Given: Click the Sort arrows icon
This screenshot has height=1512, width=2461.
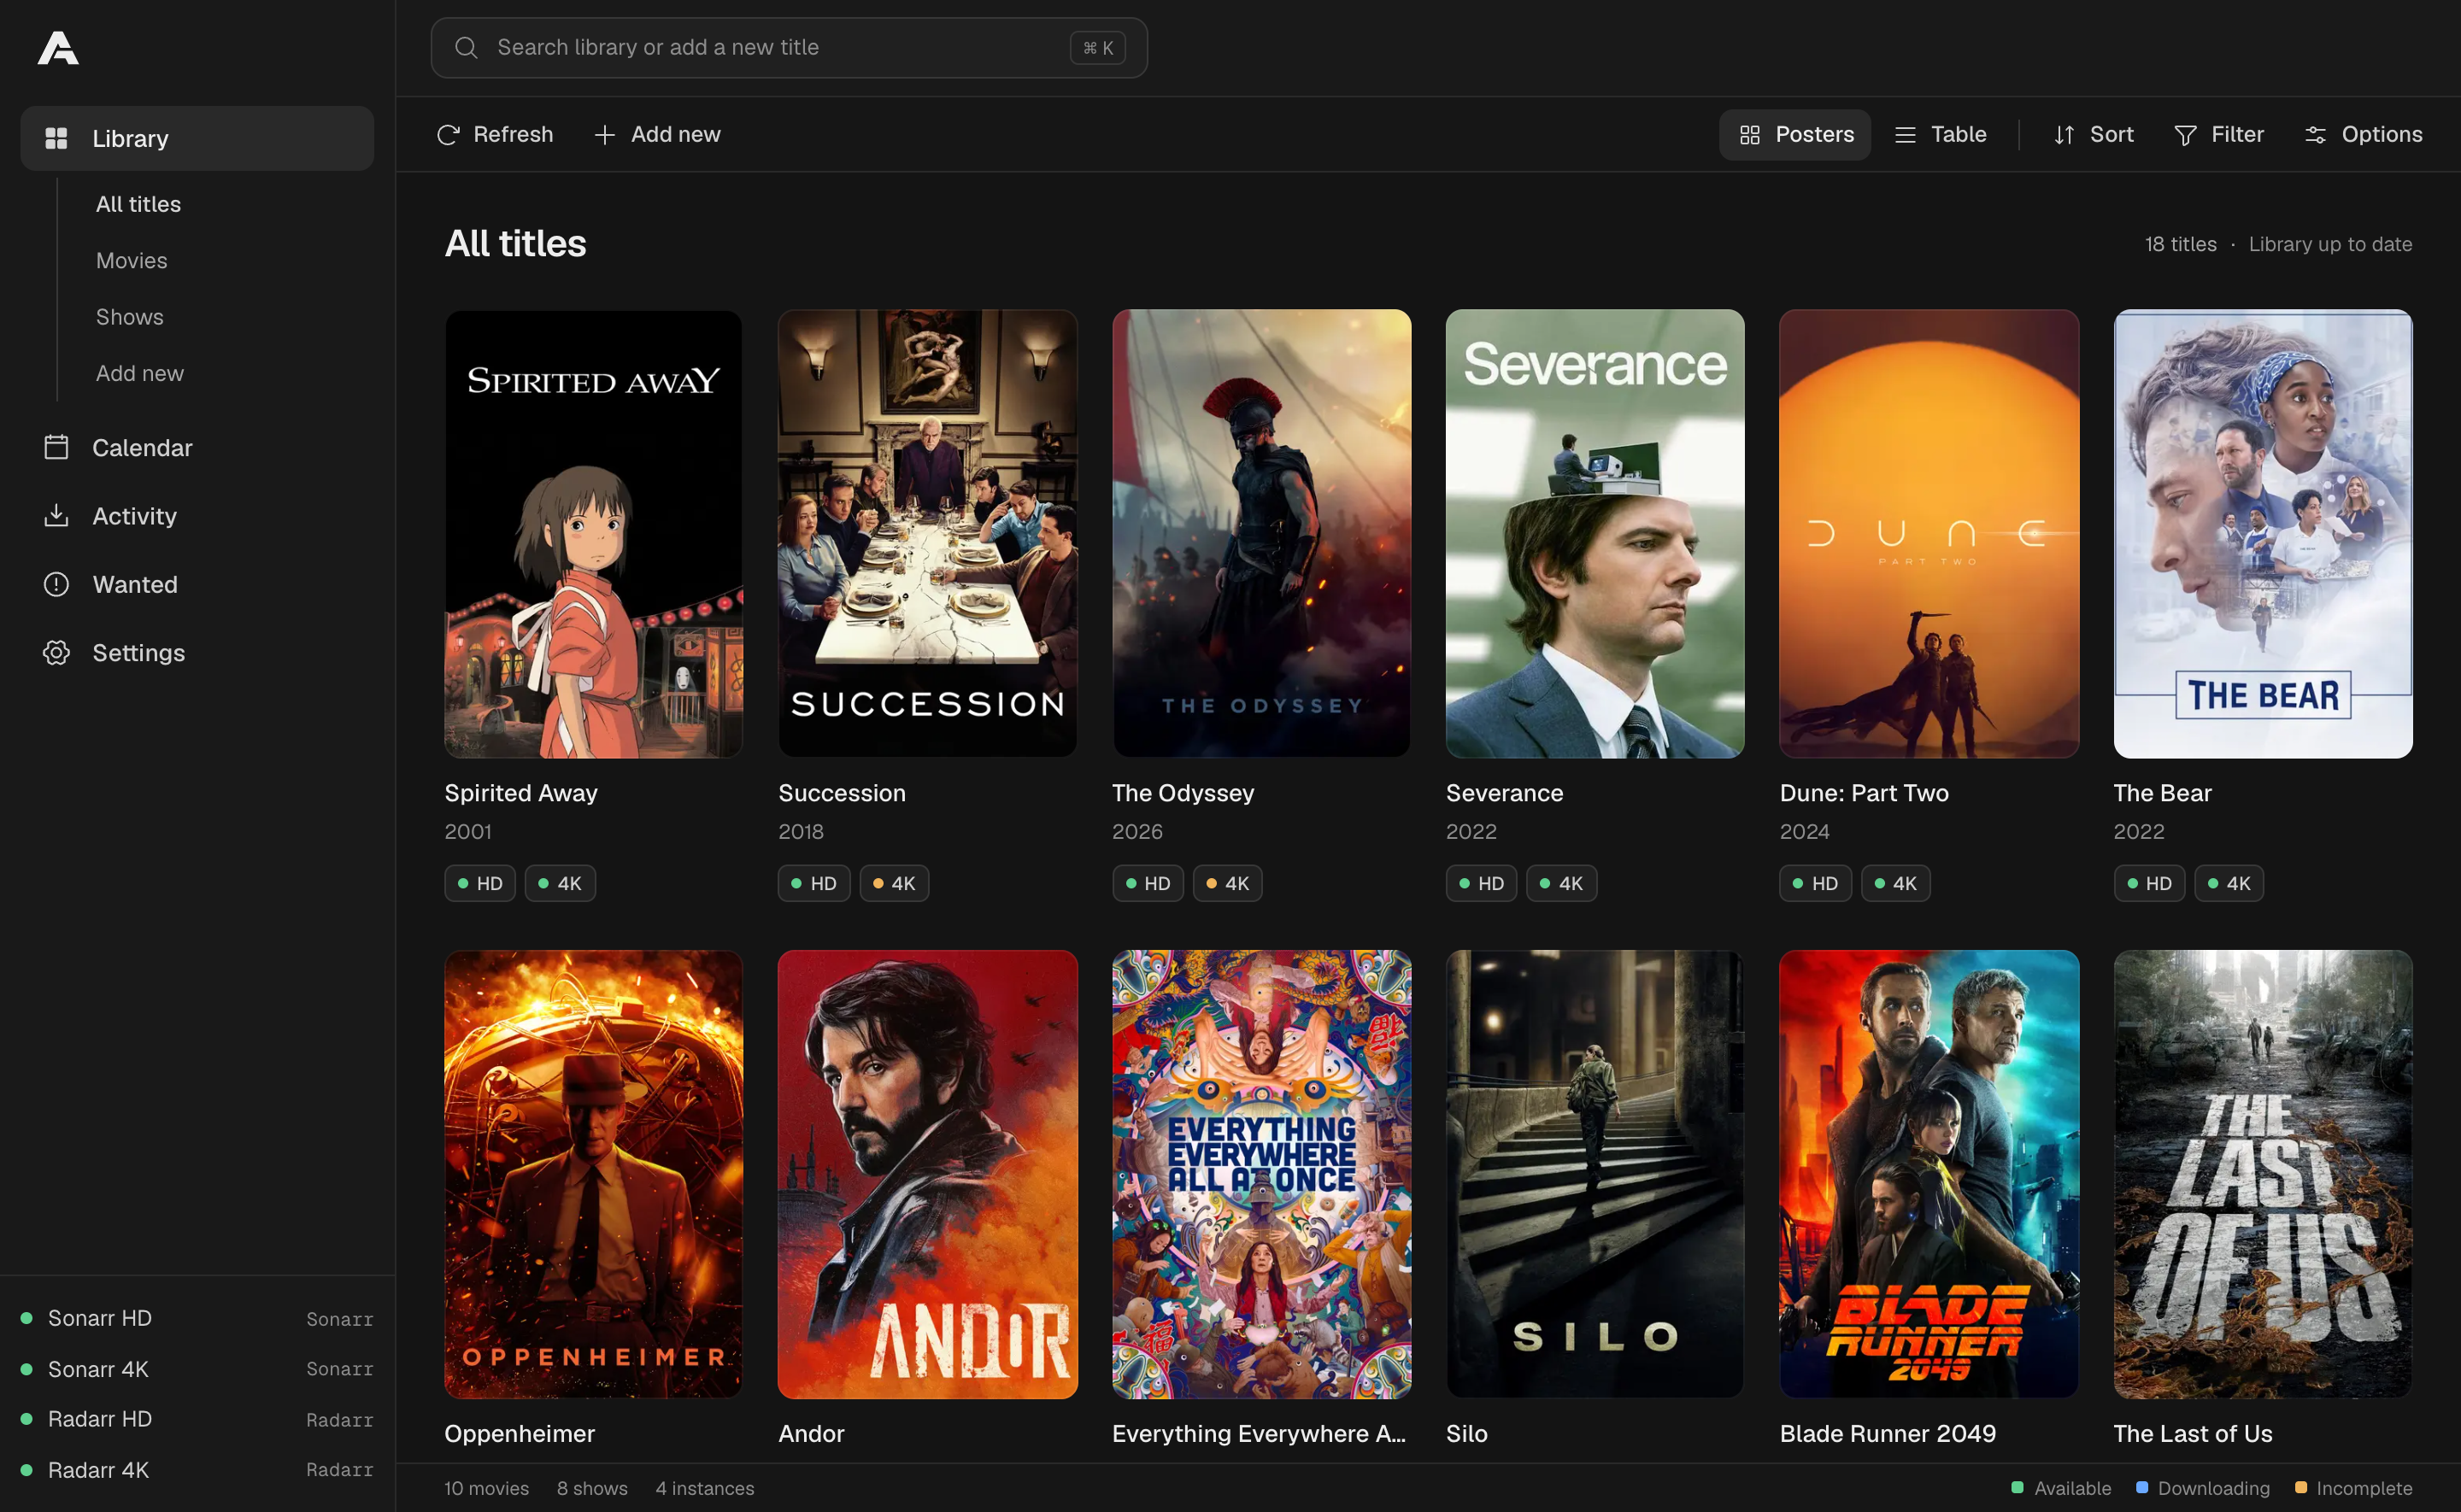Looking at the screenshot, I should click(x=2064, y=134).
